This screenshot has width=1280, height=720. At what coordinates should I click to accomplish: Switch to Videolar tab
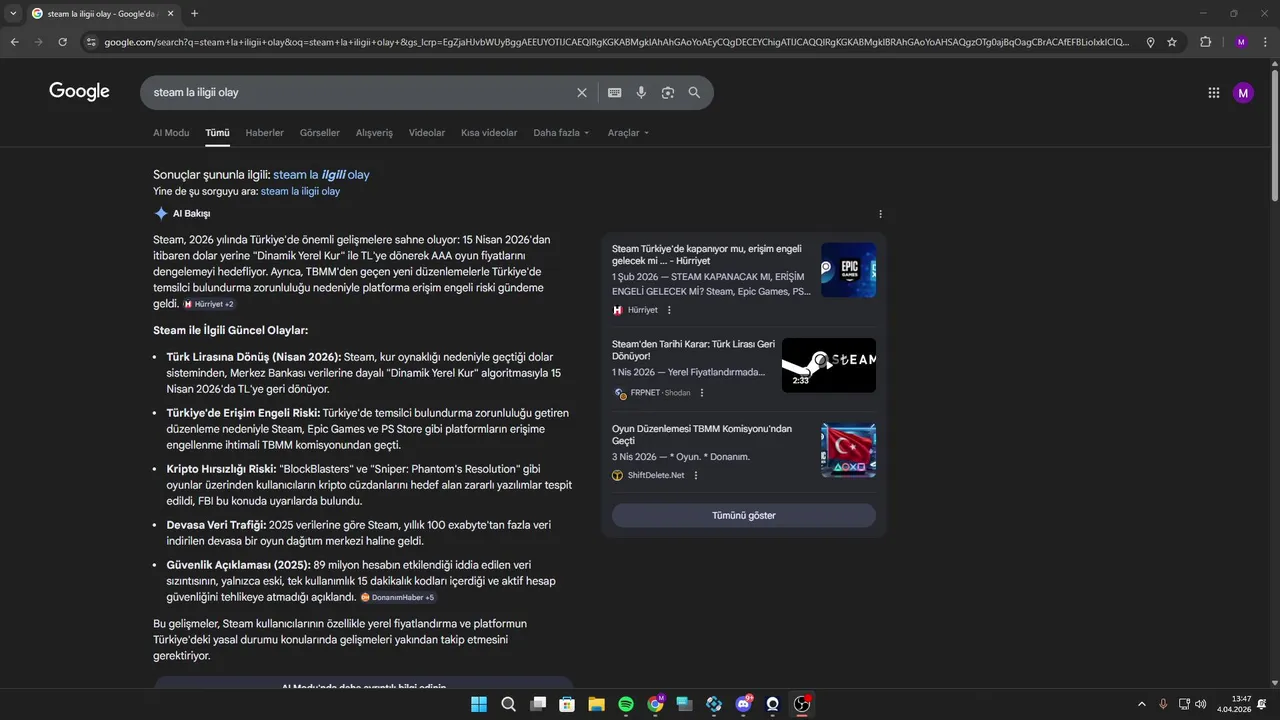(x=427, y=133)
